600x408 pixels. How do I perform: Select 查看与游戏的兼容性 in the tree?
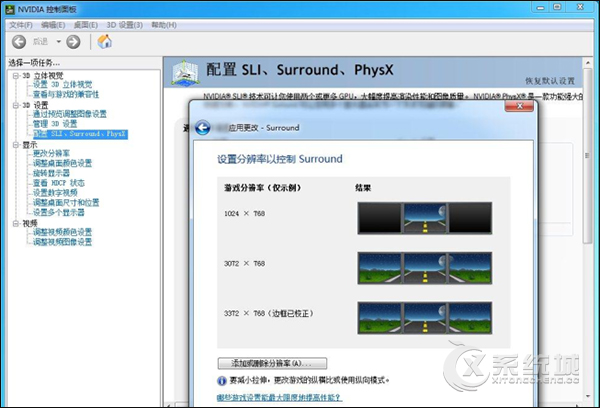(66, 94)
